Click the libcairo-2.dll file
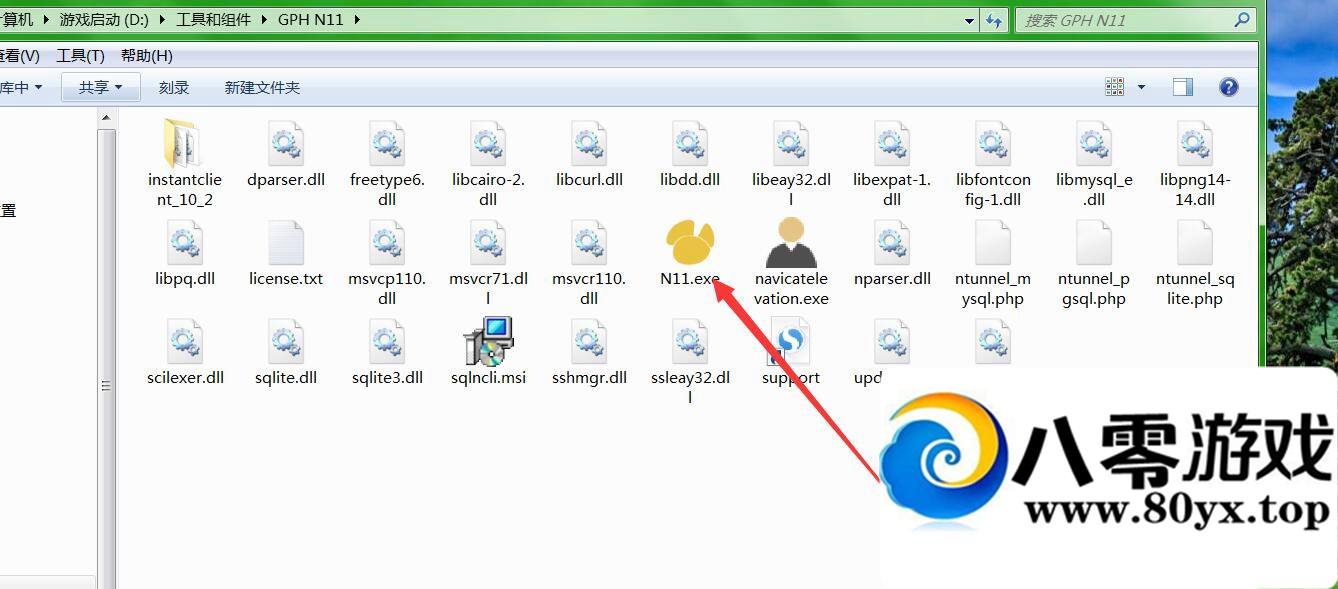The height and width of the screenshot is (589, 1338). click(488, 164)
